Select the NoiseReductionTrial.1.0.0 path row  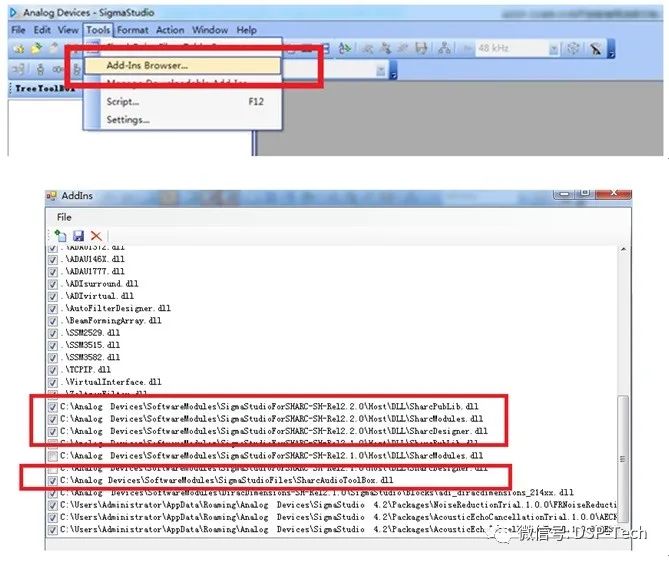338,505
